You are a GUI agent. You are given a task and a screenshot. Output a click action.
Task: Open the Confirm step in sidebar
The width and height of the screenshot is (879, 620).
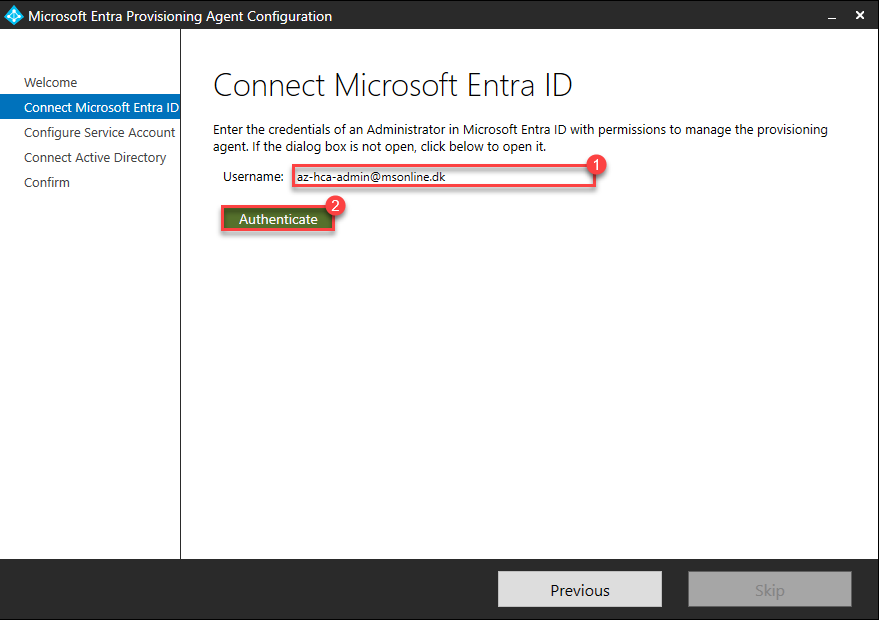tap(47, 182)
